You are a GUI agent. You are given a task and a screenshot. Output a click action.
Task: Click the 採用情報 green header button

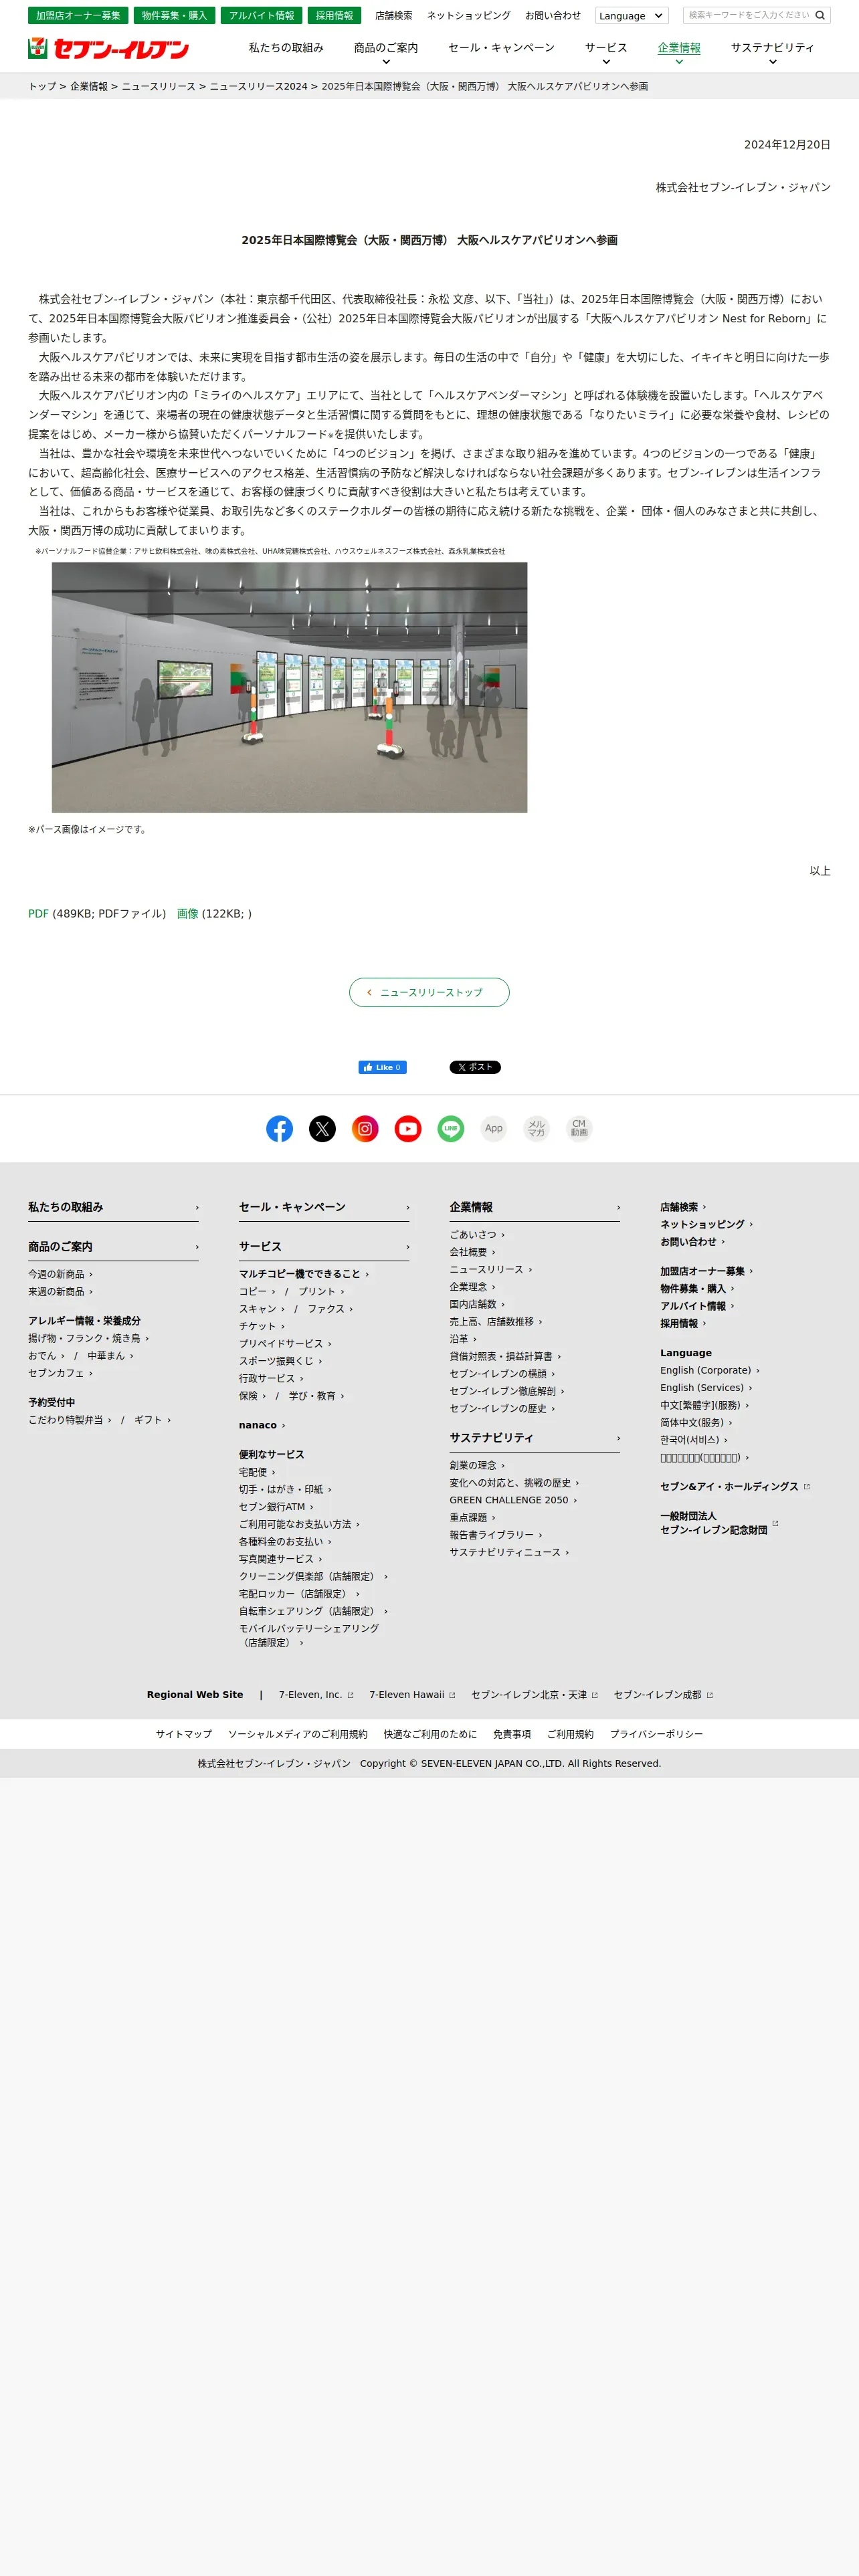335,16
